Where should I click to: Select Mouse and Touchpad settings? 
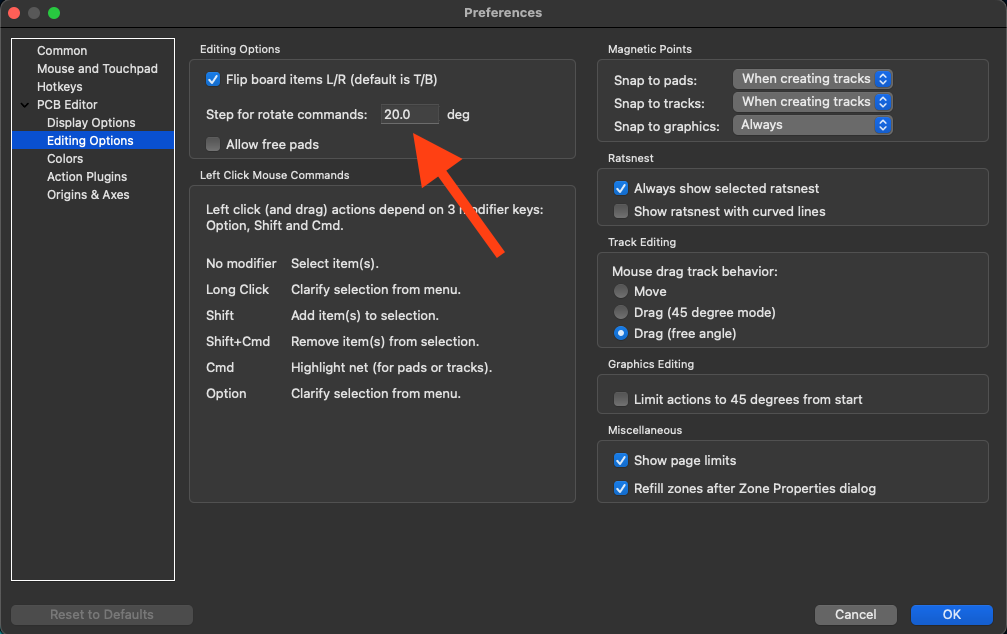(x=97, y=69)
